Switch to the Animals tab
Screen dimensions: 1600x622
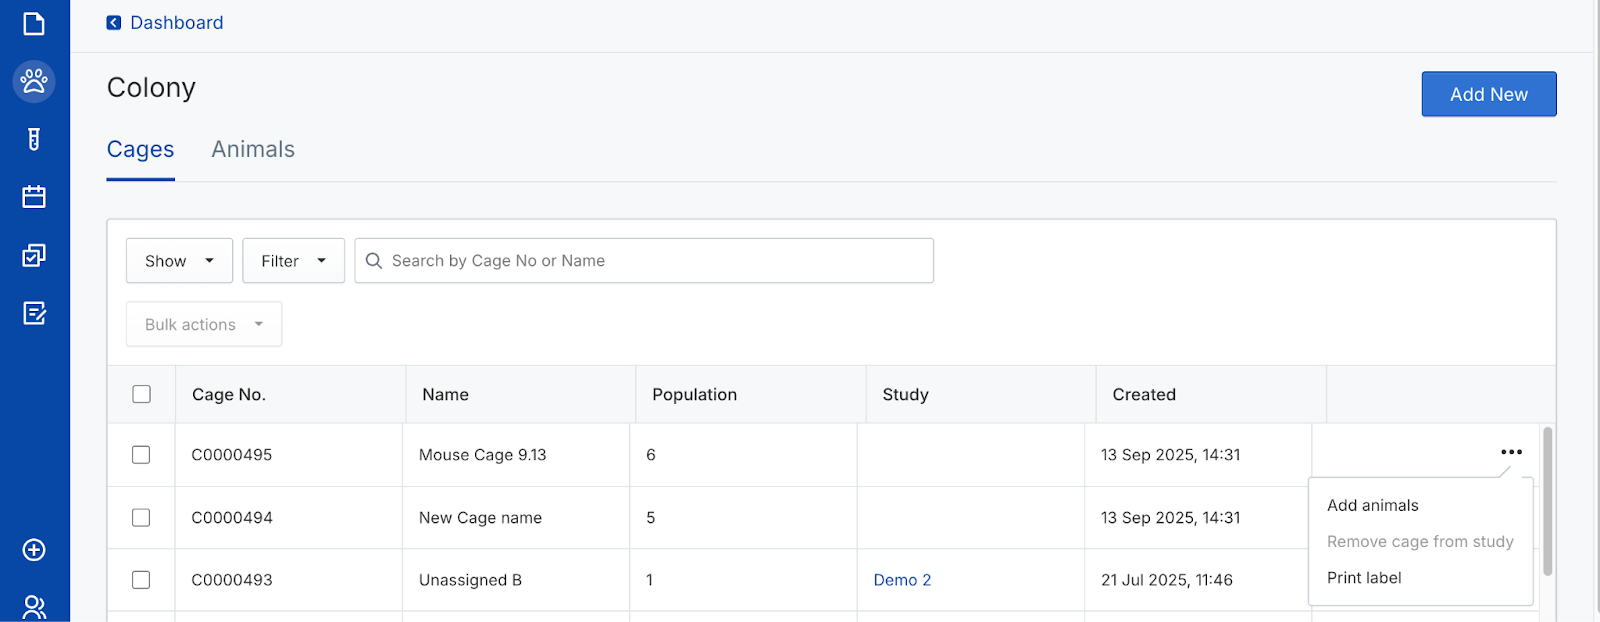[253, 150]
